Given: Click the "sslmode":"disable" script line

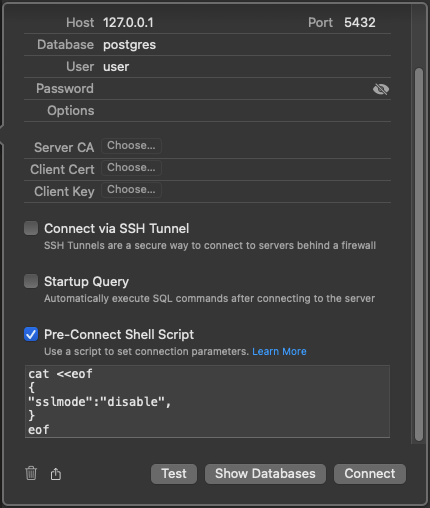Looking at the screenshot, I should 100,402.
